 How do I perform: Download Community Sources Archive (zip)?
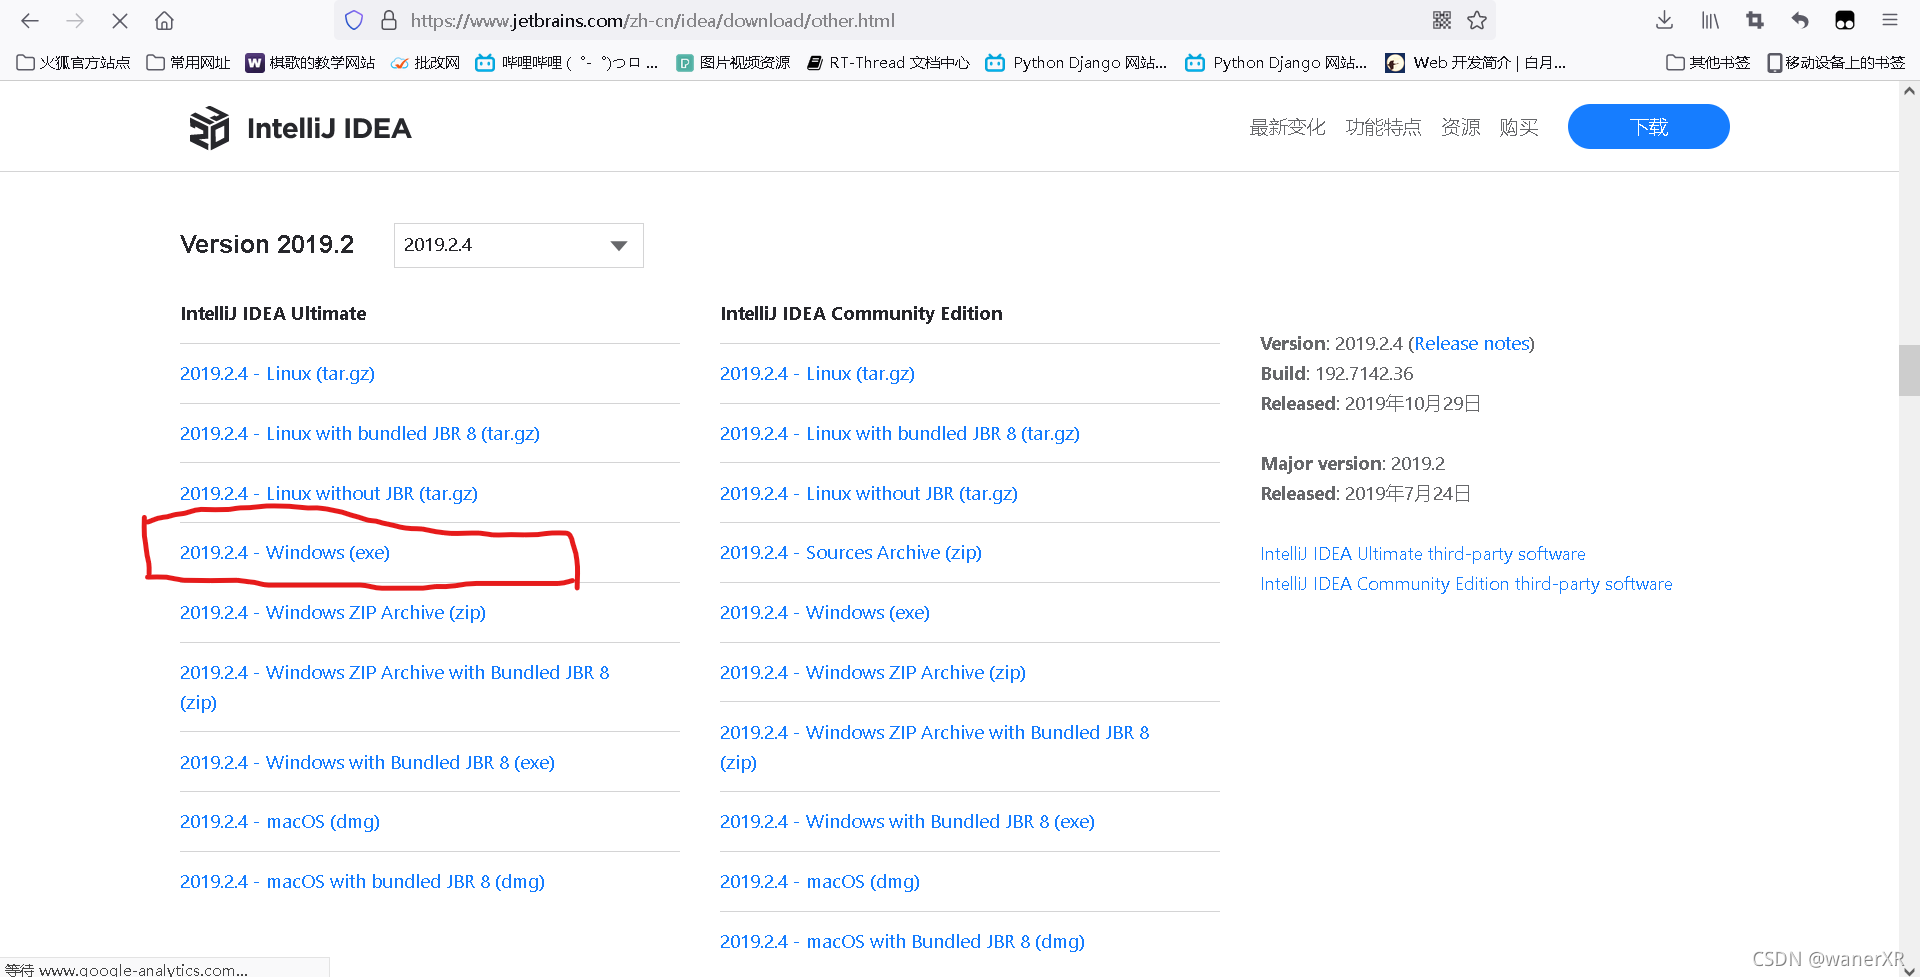(851, 552)
